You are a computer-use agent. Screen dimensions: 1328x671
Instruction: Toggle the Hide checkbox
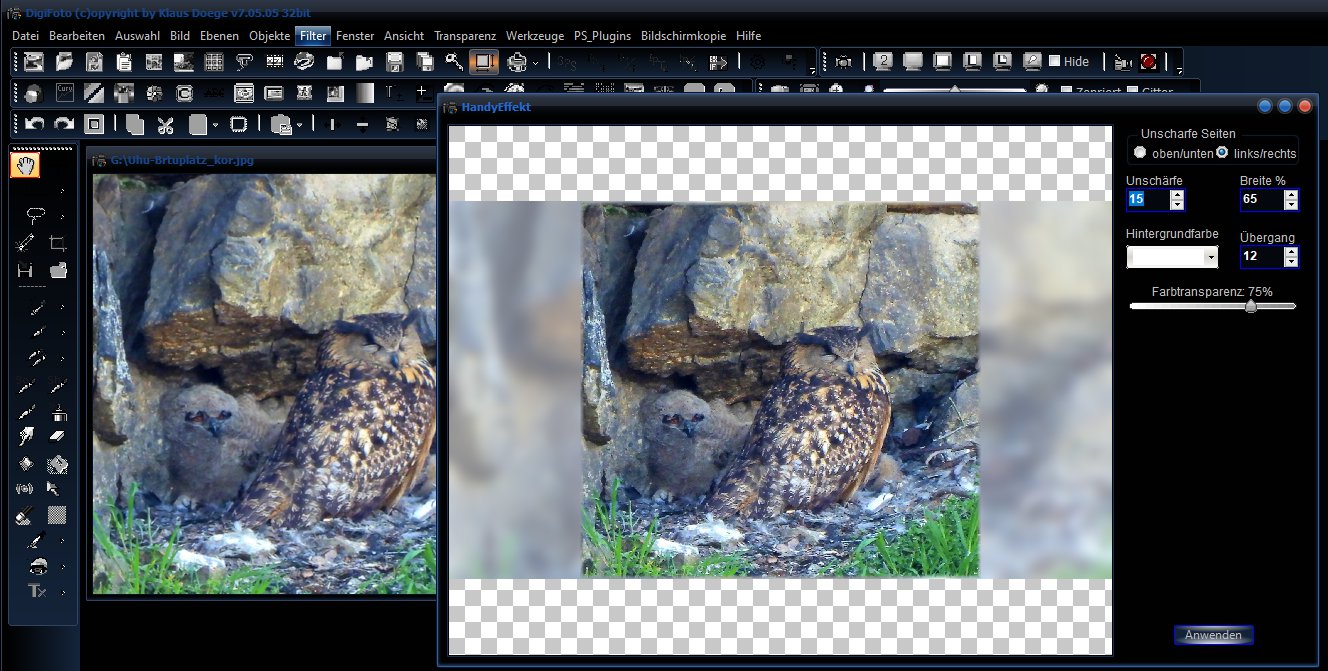coord(1054,62)
